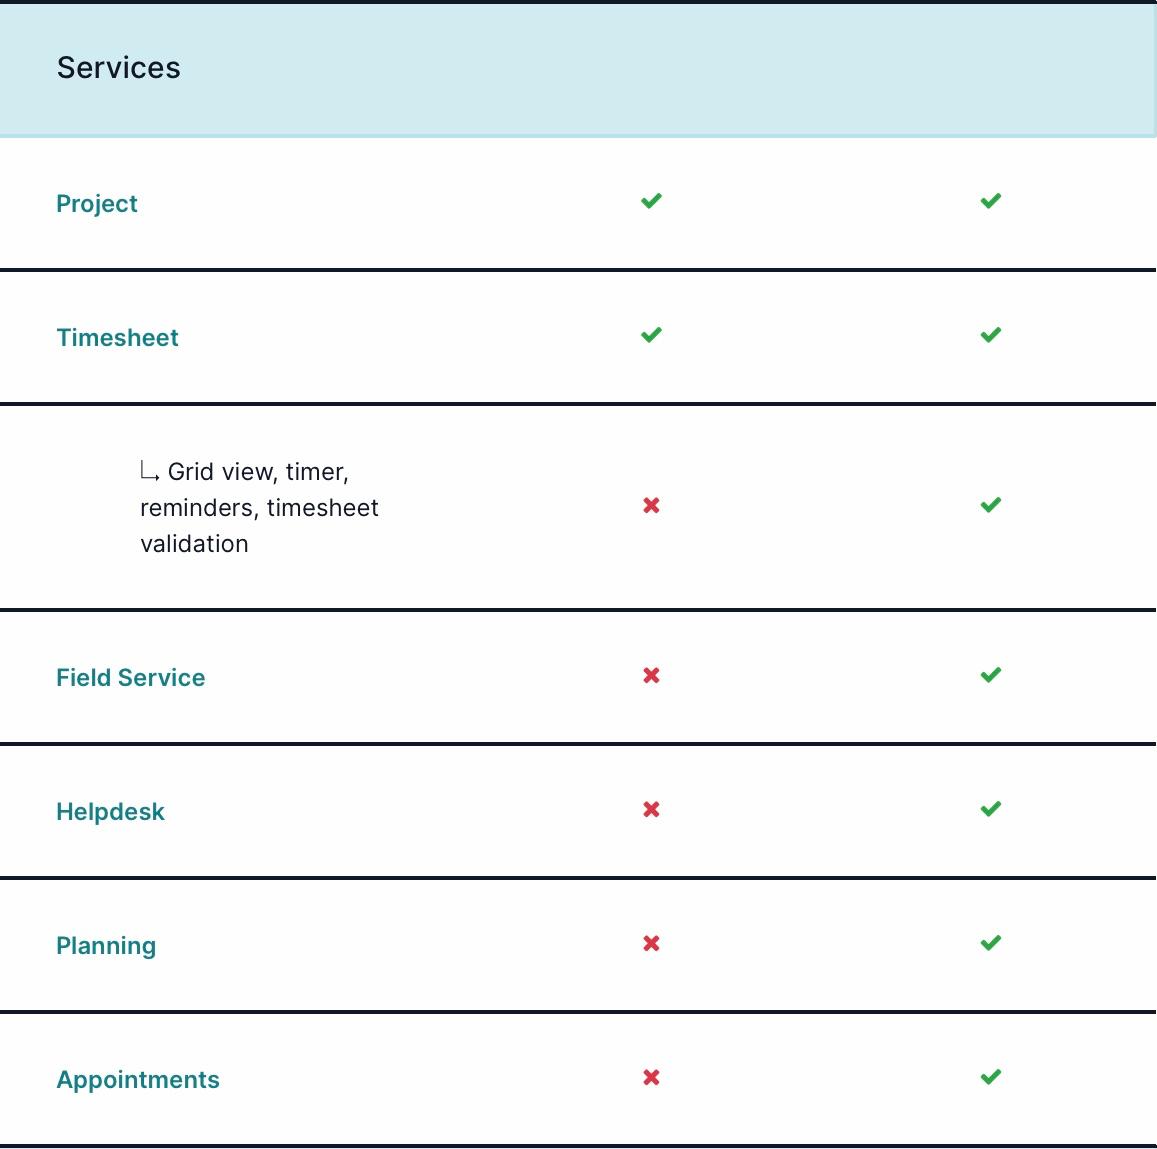Image resolution: width=1157 pixels, height=1149 pixels.
Task: Click the second green checkmark in Project row
Action: click(x=991, y=201)
